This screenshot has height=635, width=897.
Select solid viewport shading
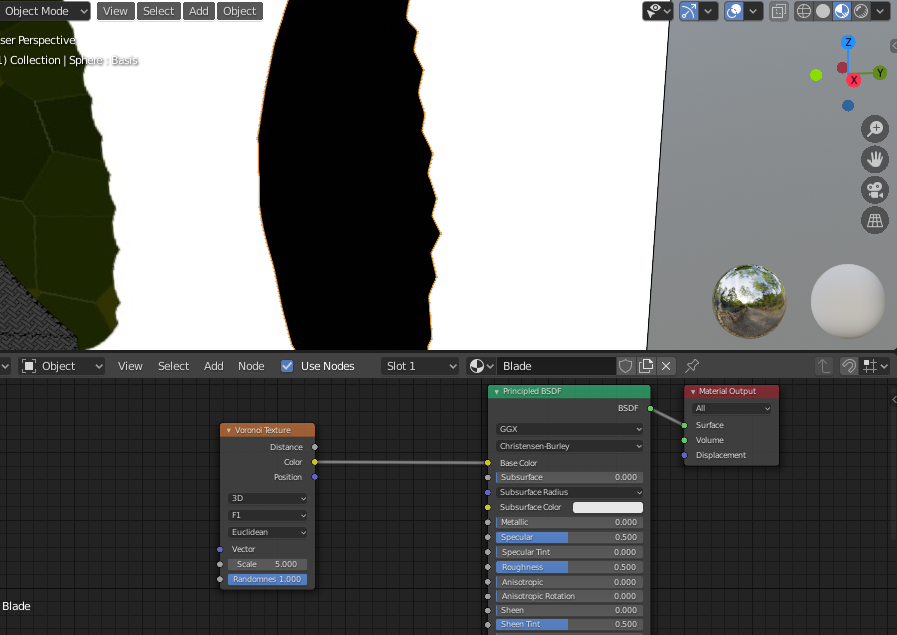pos(823,11)
